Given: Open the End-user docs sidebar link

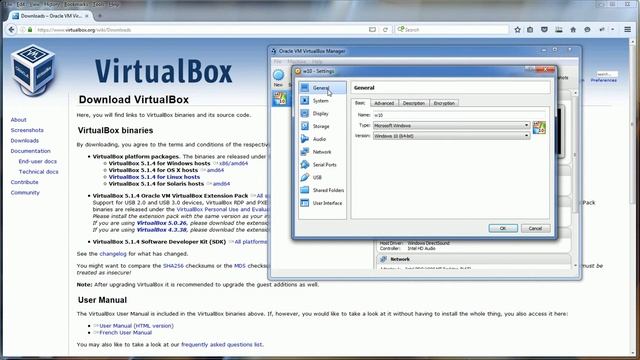Looking at the screenshot, I should pos(38,161).
